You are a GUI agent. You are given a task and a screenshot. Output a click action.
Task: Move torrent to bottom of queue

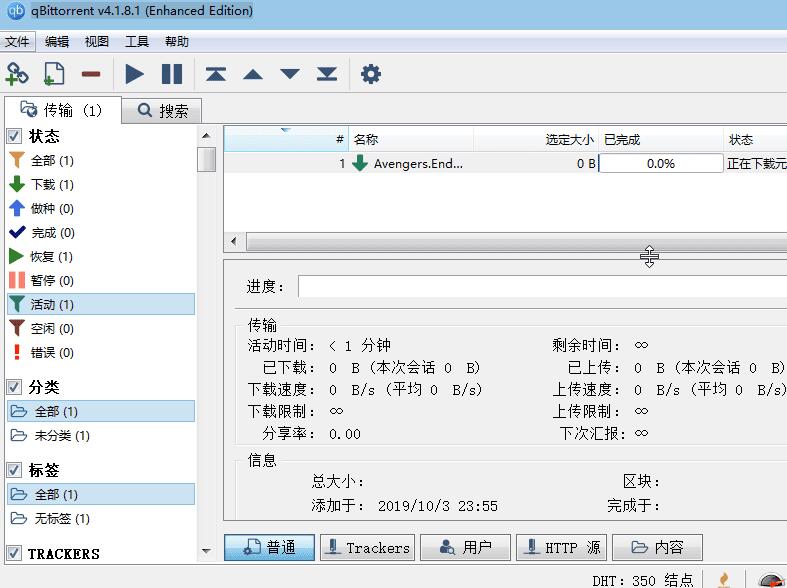point(327,74)
